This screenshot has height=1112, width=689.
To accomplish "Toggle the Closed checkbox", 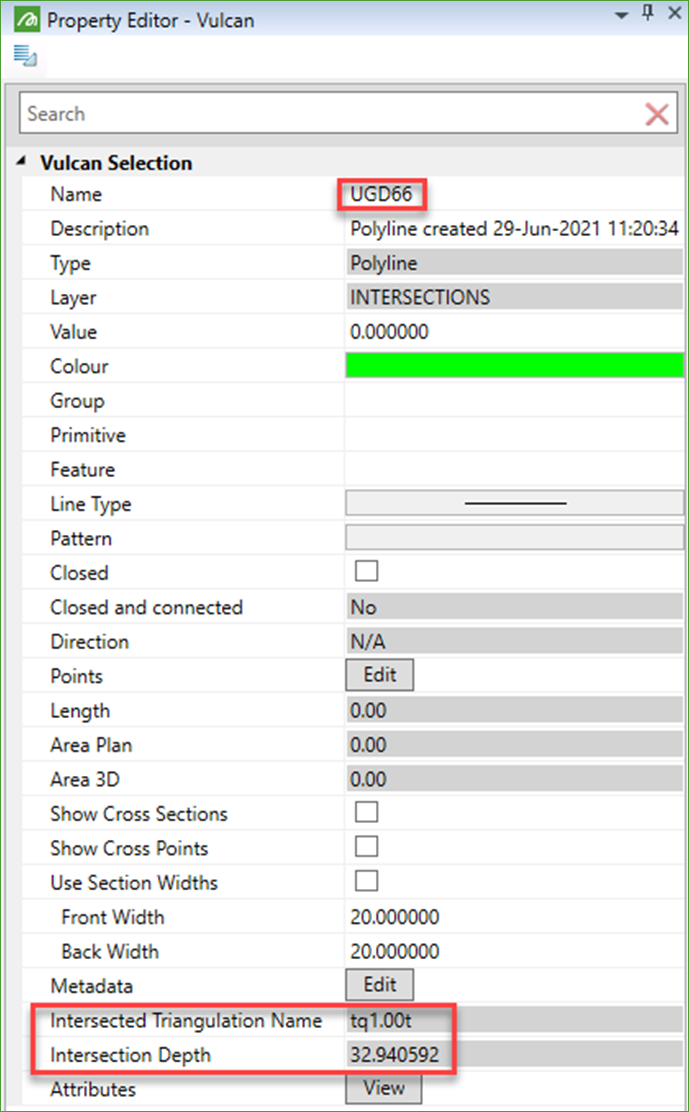I will point(367,572).
